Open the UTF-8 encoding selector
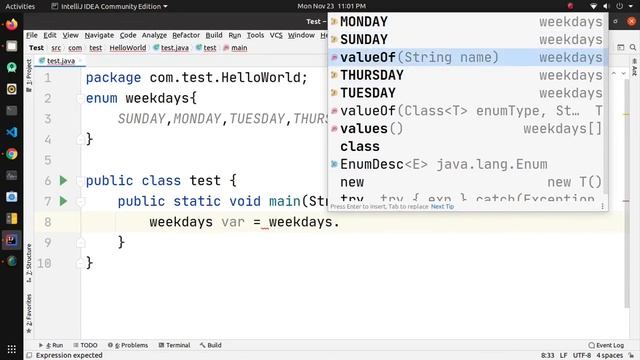Screen dimensions: 640x360 point(582,356)
